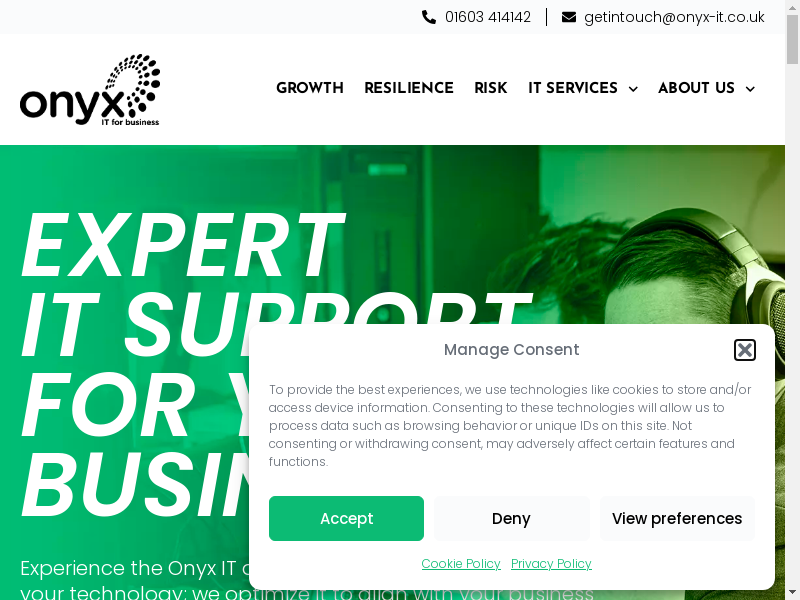Click the Onyx logo

[x=90, y=89]
